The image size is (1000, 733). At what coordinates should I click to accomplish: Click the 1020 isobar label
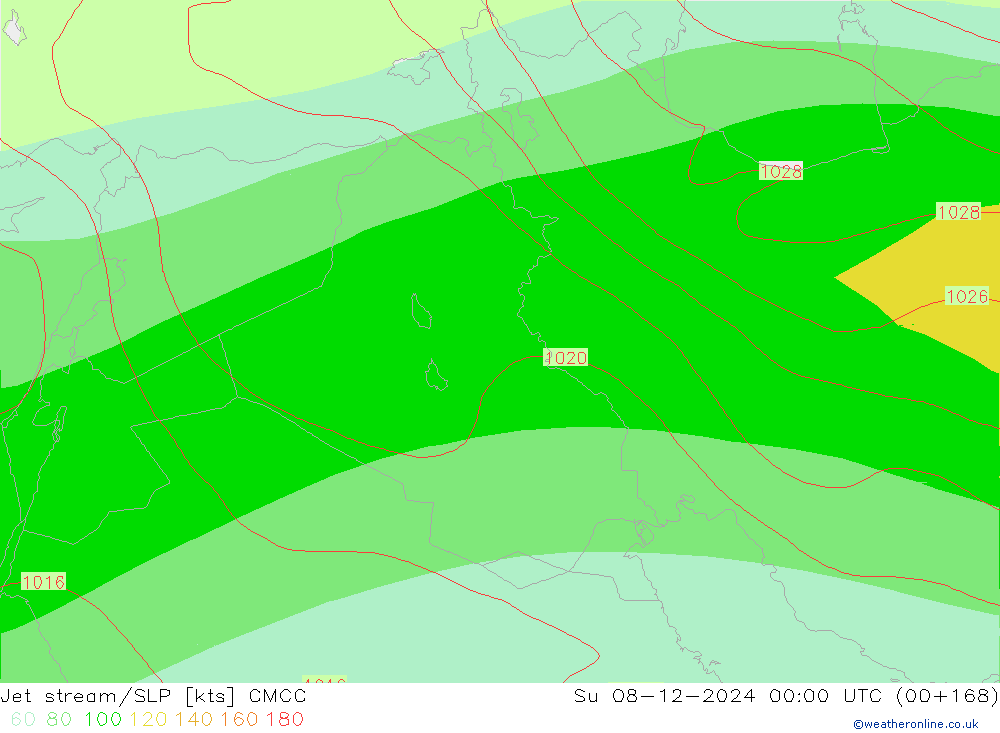pyautogui.click(x=566, y=358)
